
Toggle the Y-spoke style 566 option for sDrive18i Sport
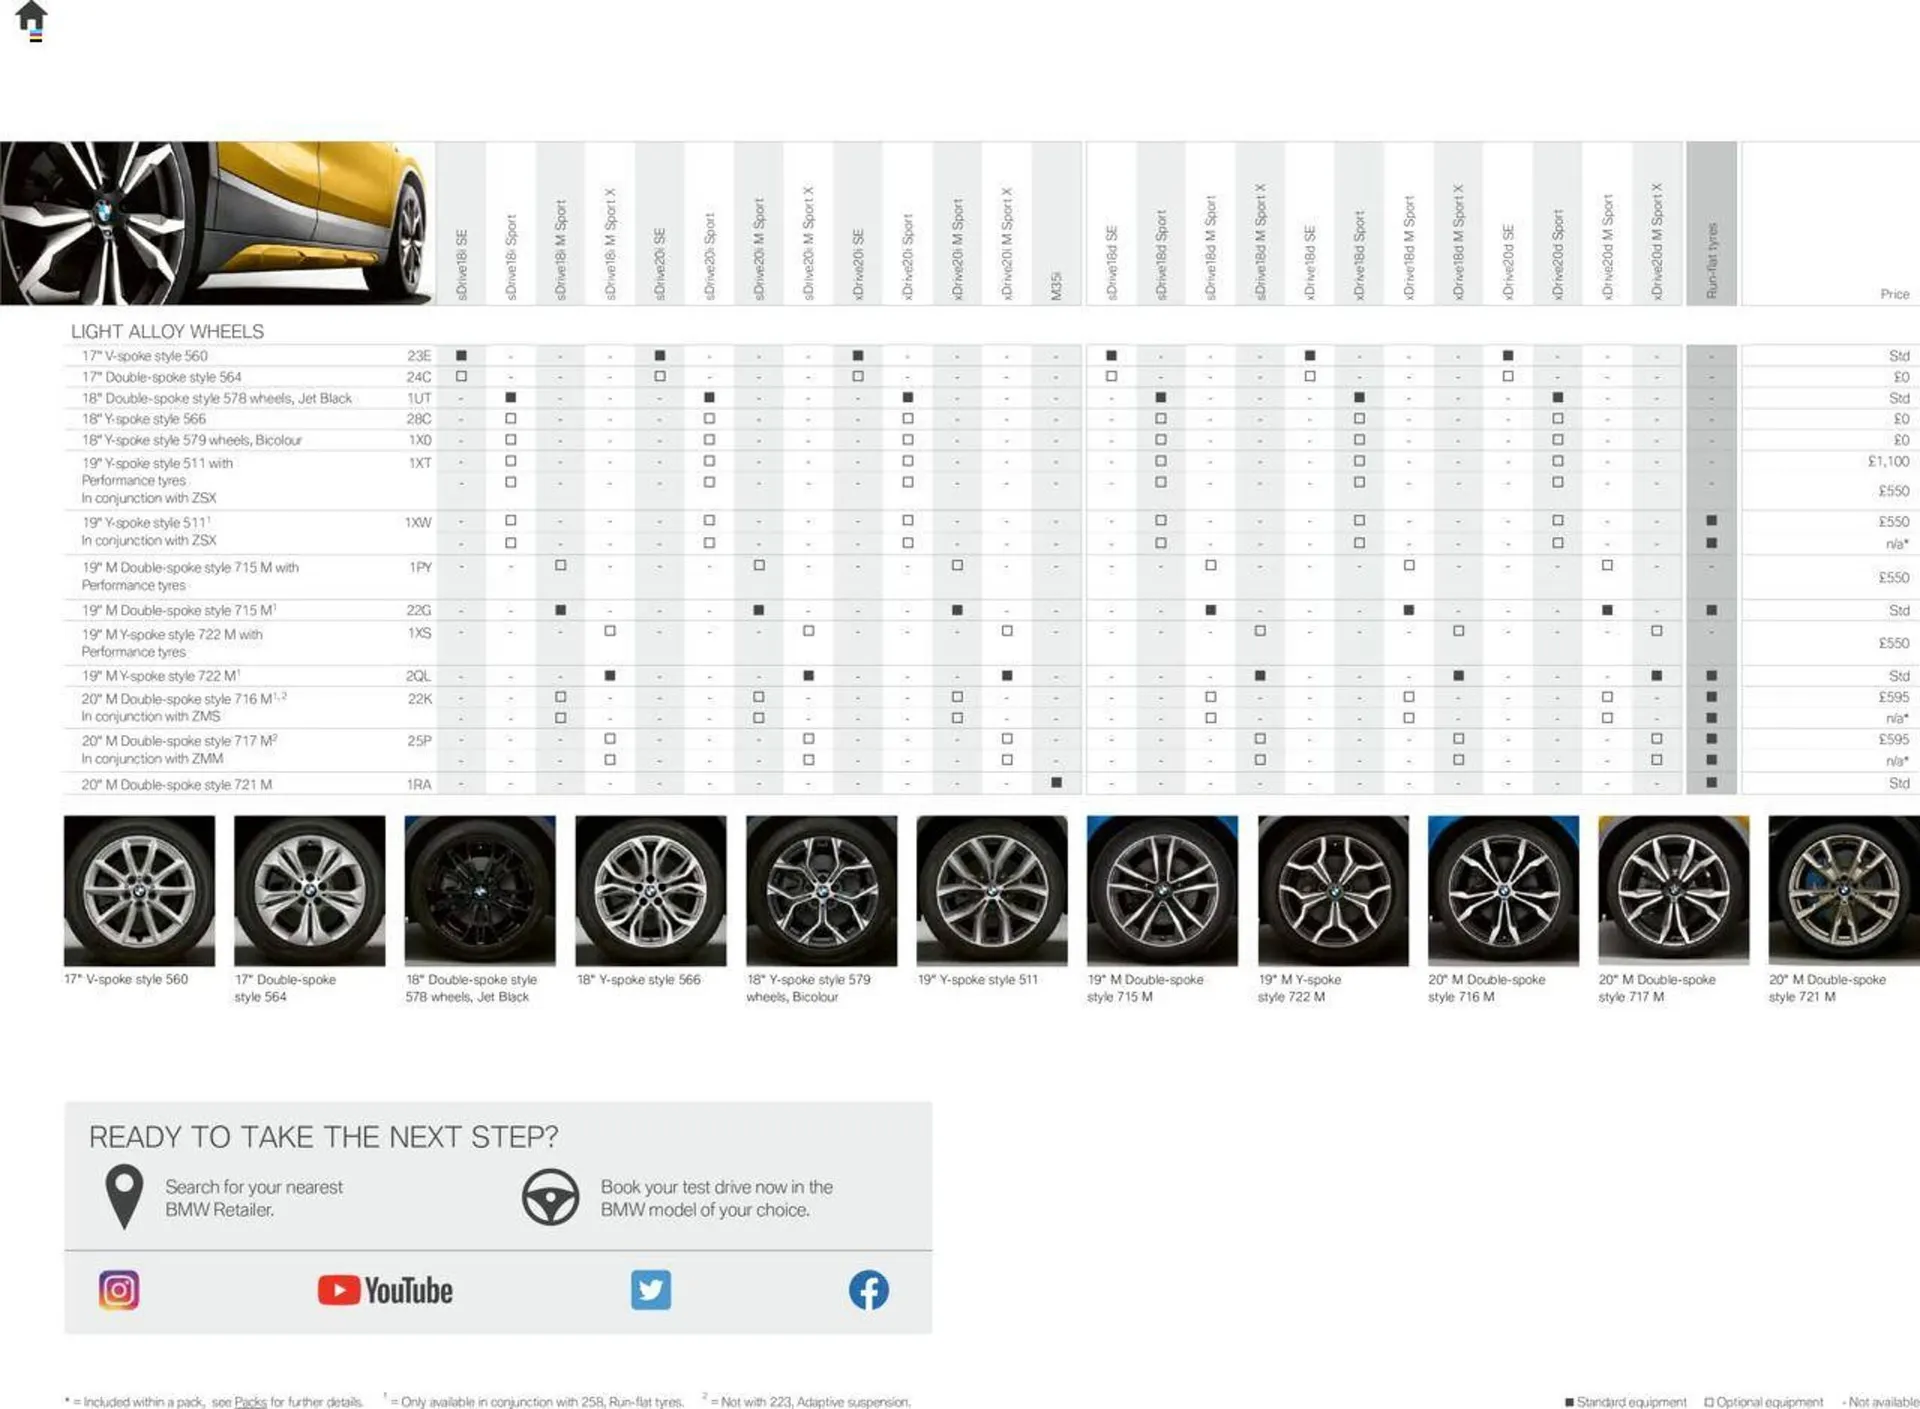pos(511,418)
